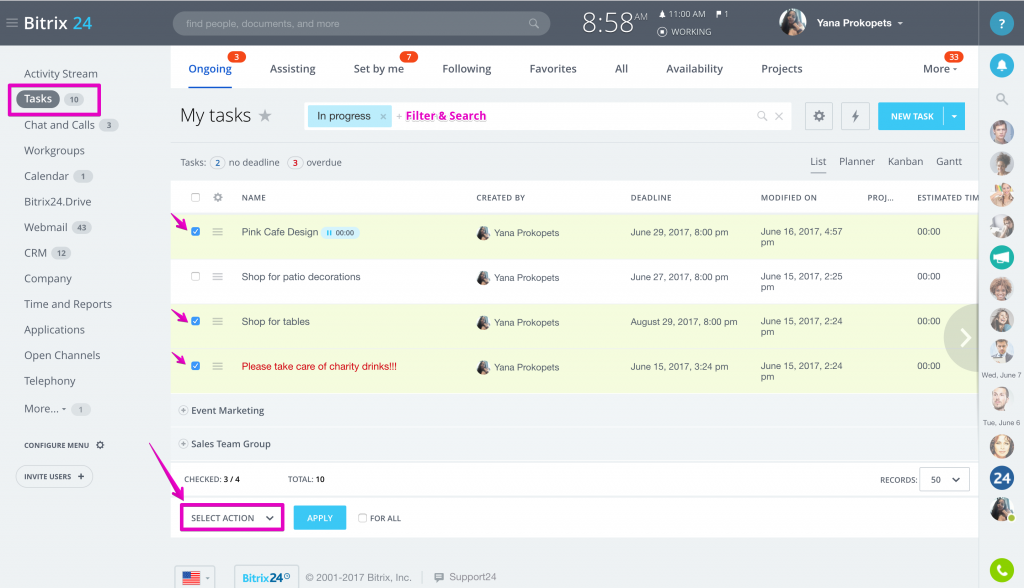Switch to the Ongoing tab
This screenshot has height=588, width=1024.
(x=210, y=69)
